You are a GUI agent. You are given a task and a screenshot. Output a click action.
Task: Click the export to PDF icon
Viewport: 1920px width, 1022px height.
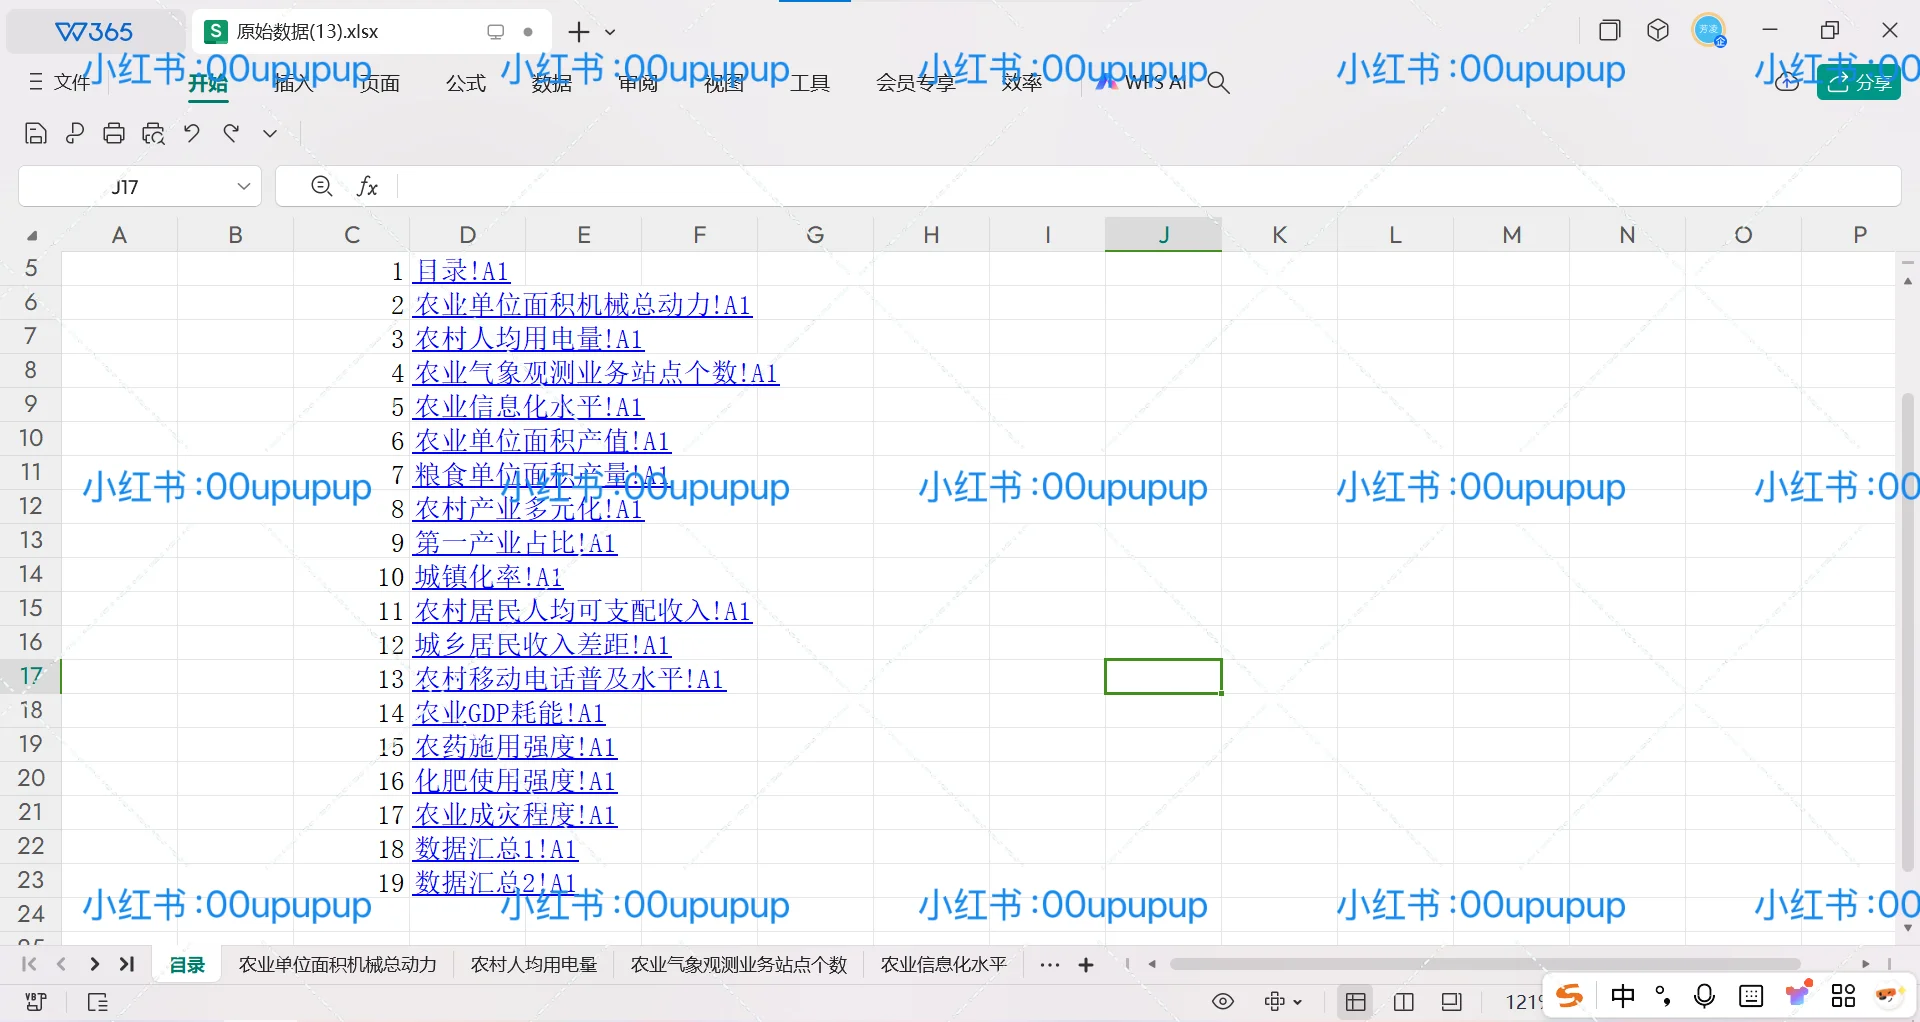pos(75,133)
